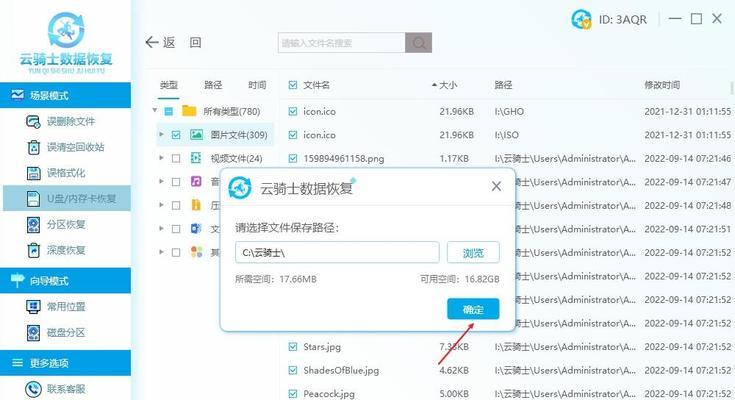Click the 路径 column header in file list
The image size is (735, 400).
pyautogui.click(x=503, y=85)
